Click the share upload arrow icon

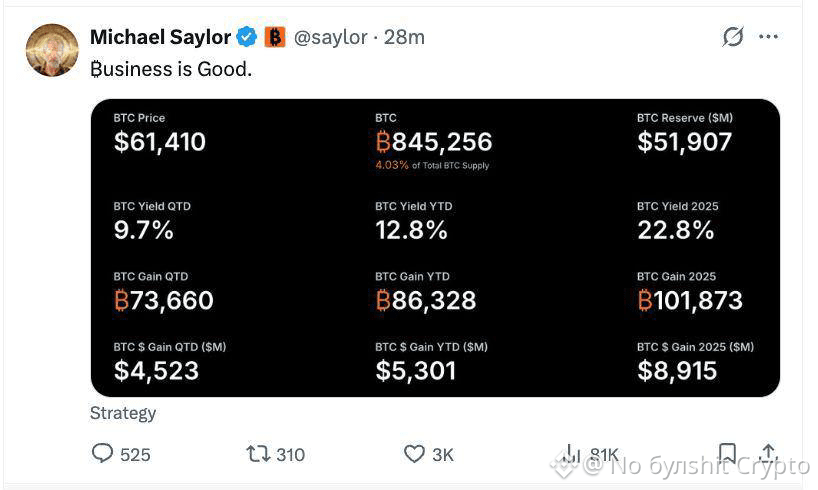(768, 453)
